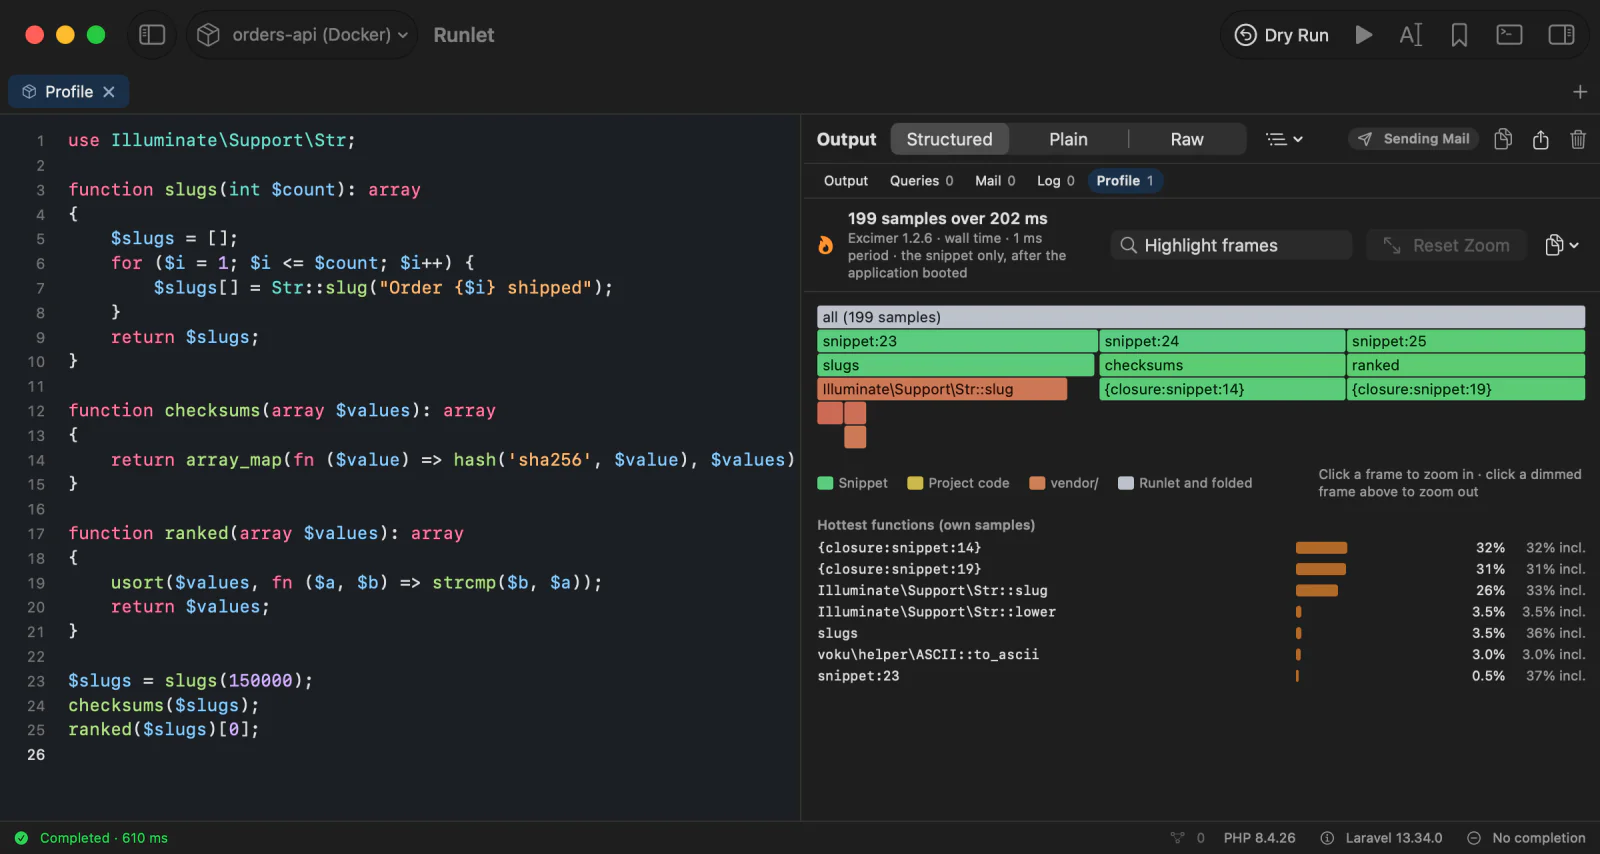
Task: Select the slugs flame frame
Action: [955, 365]
